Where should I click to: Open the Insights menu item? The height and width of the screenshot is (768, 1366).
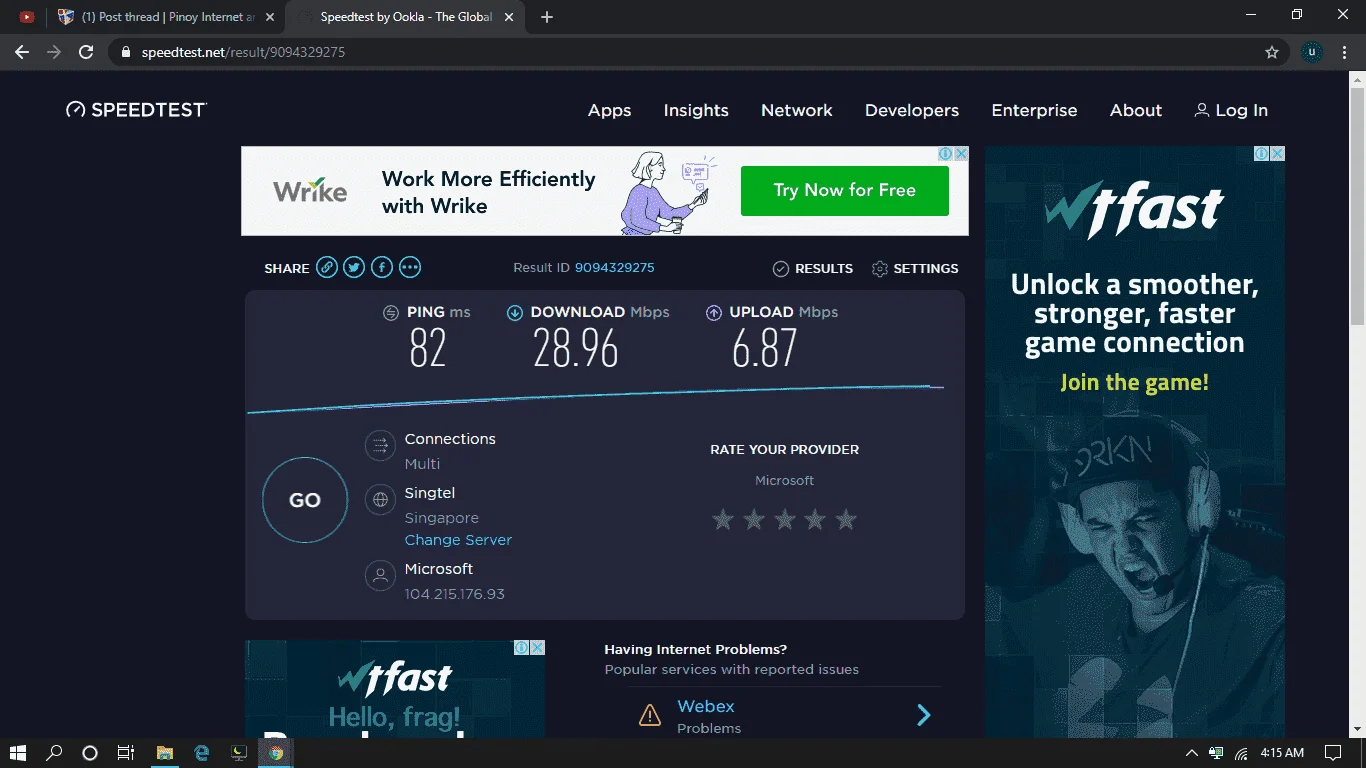click(696, 110)
